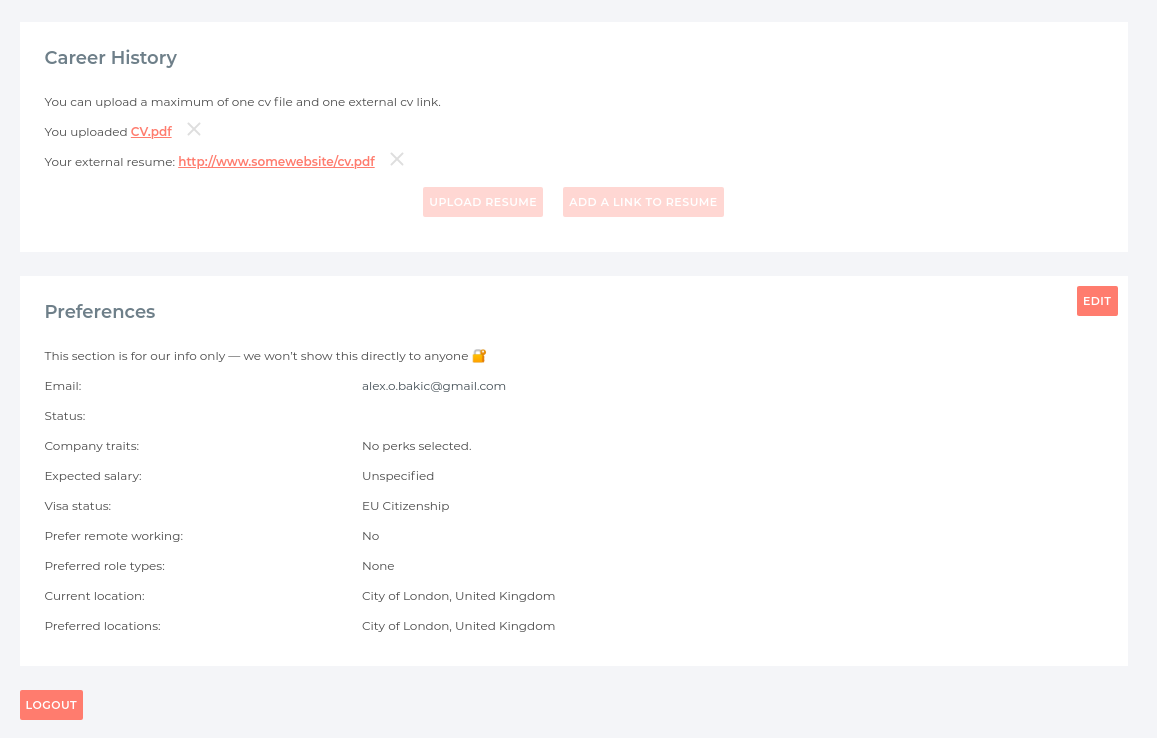The image size is (1157, 738).
Task: Click the Upload Resume button
Action: (483, 202)
